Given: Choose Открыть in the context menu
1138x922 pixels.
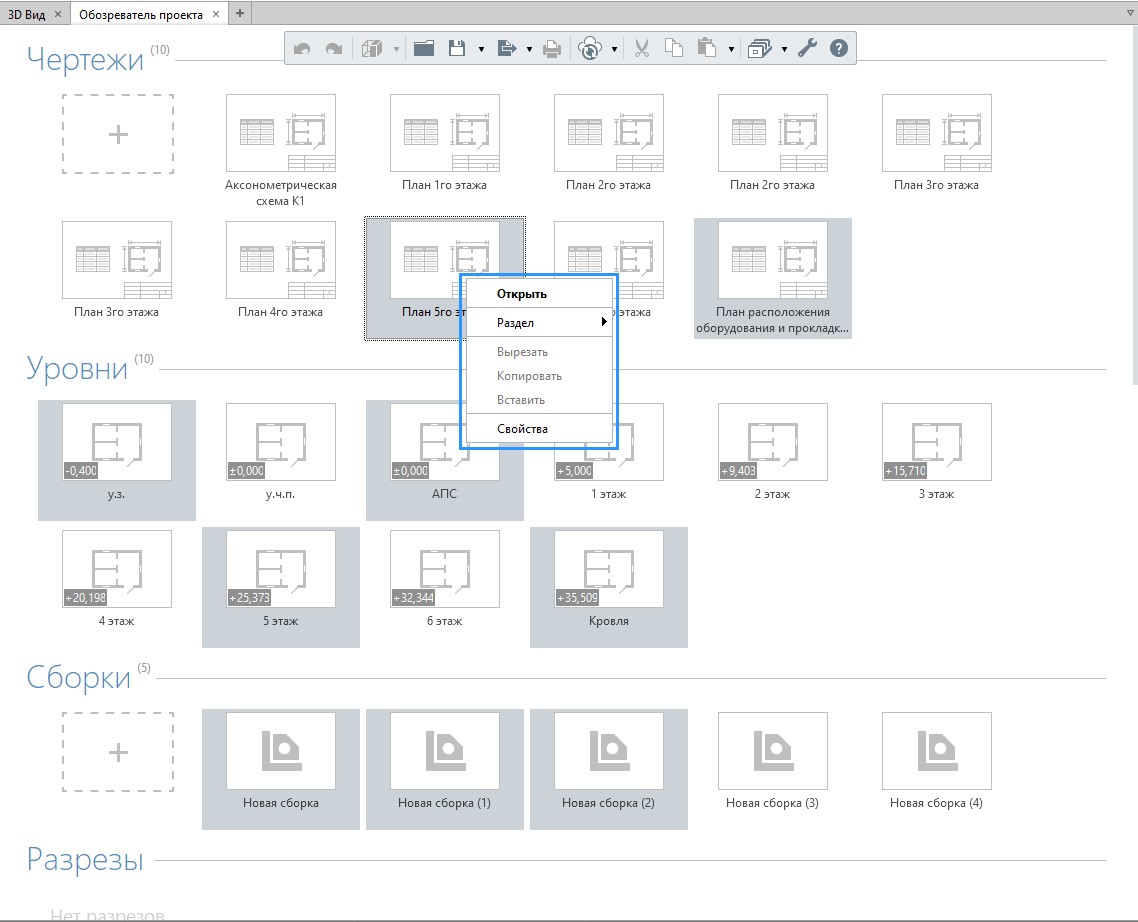Looking at the screenshot, I should coord(521,294).
